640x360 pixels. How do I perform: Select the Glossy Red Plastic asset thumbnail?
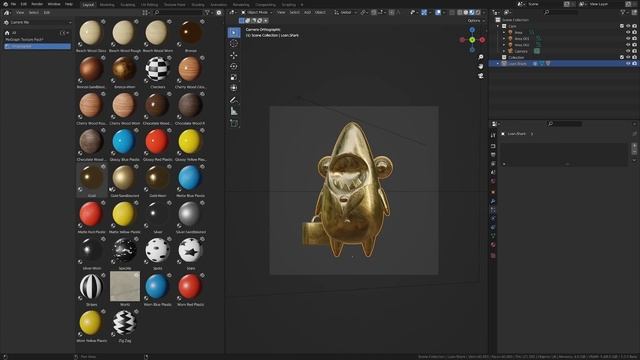click(157, 142)
